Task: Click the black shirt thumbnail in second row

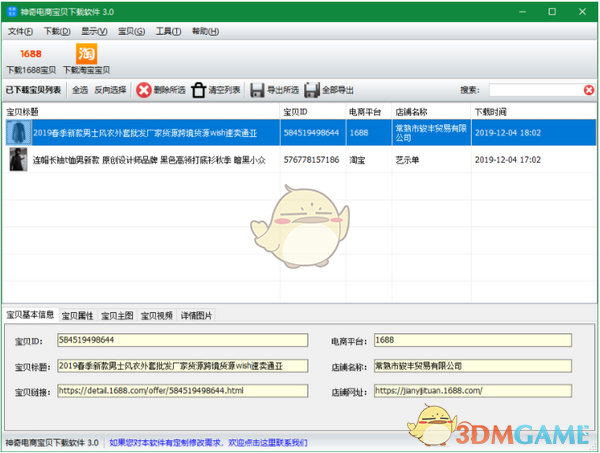Action: (x=18, y=160)
